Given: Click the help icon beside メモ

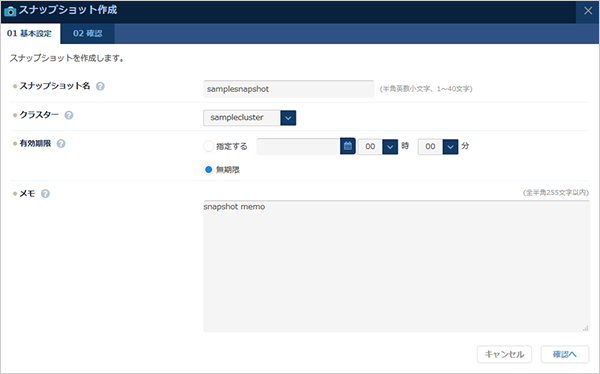Looking at the screenshot, I should click(x=45, y=194).
